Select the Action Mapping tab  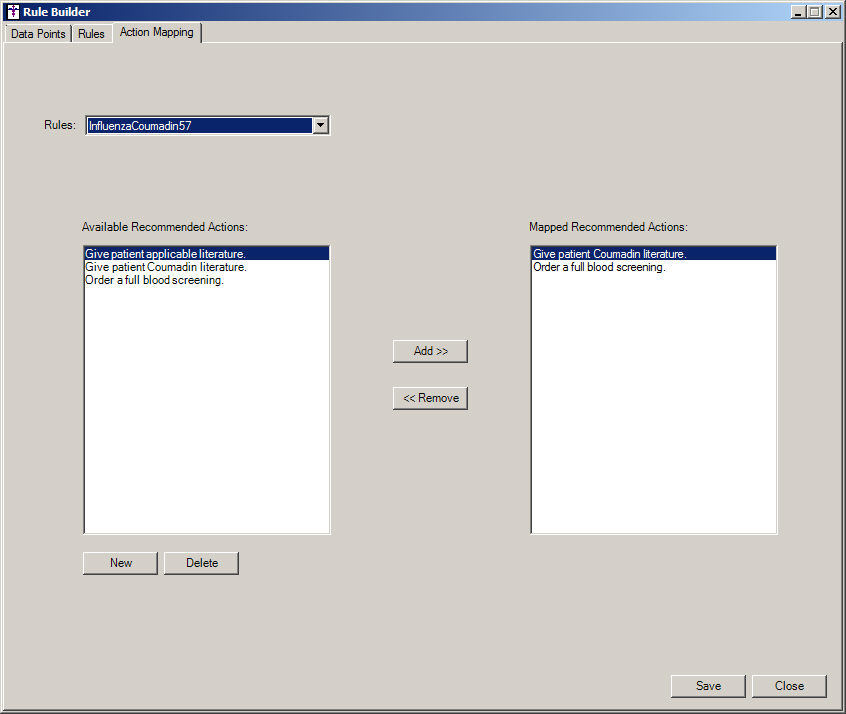157,33
